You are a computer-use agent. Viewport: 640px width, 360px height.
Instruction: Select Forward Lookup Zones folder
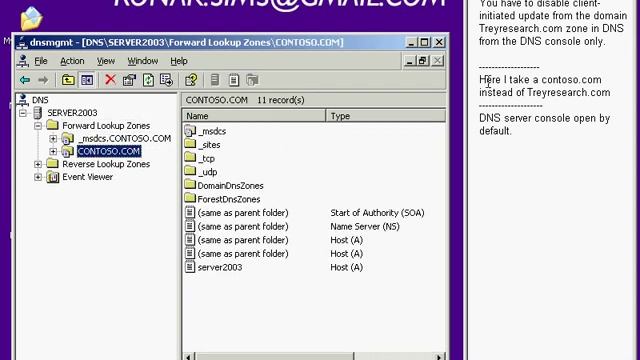(x=106, y=126)
